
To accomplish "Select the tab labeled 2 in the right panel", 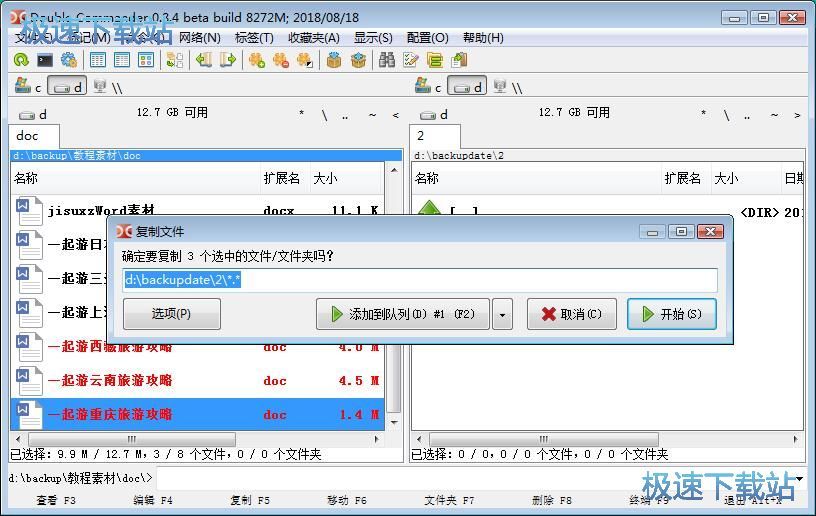I will point(435,136).
